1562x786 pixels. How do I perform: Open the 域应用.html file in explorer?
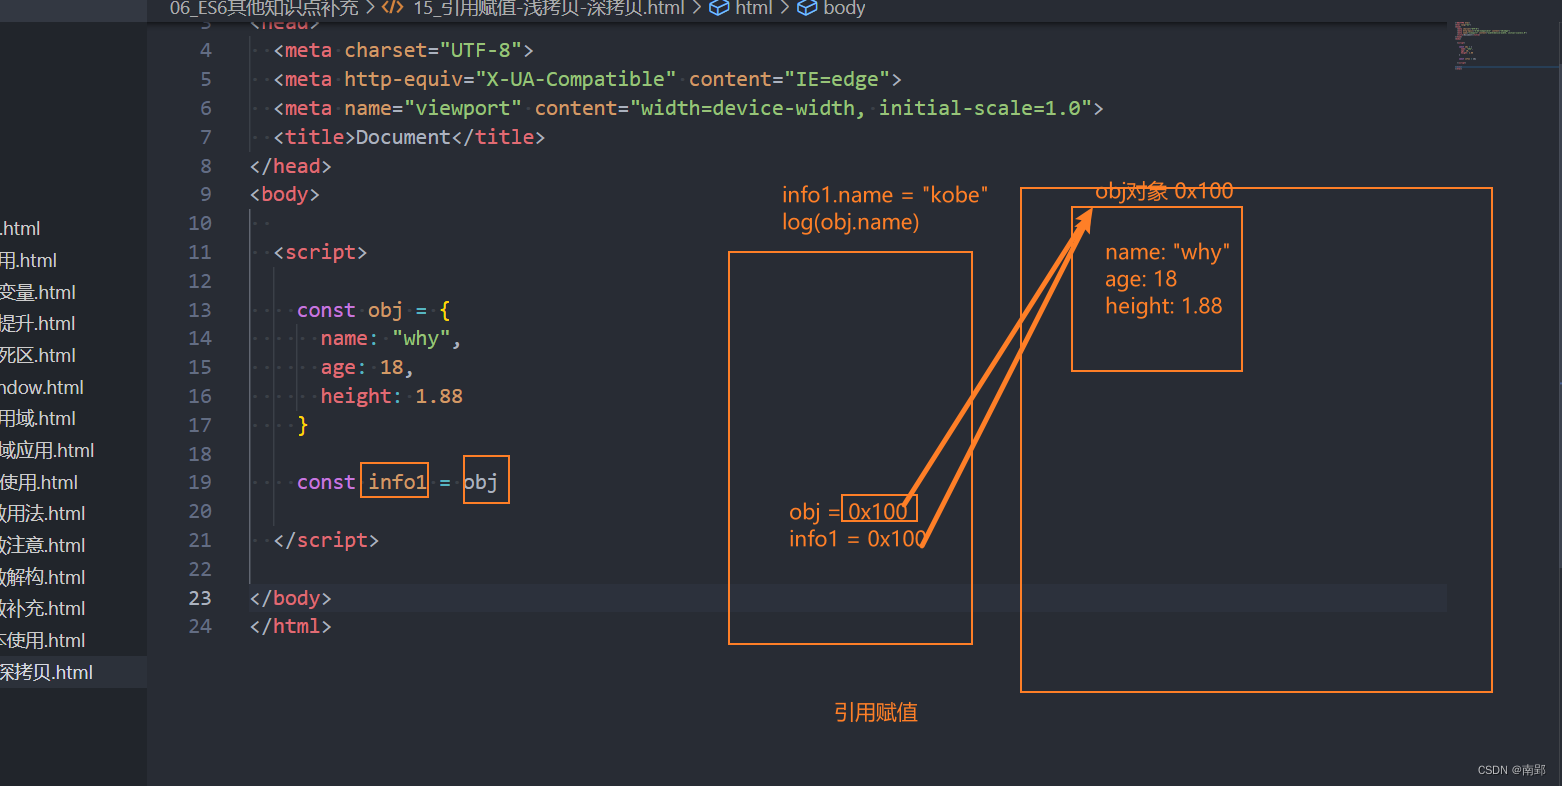click(47, 450)
